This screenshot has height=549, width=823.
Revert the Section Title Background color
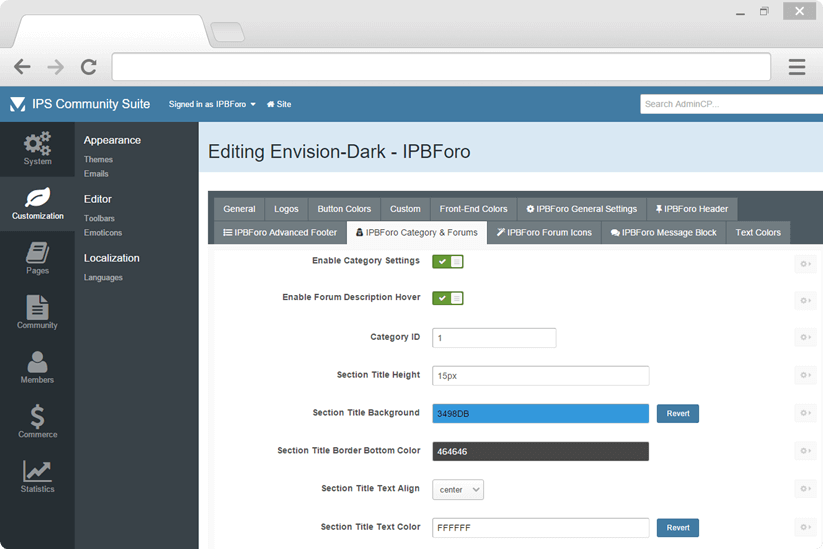[x=678, y=414]
